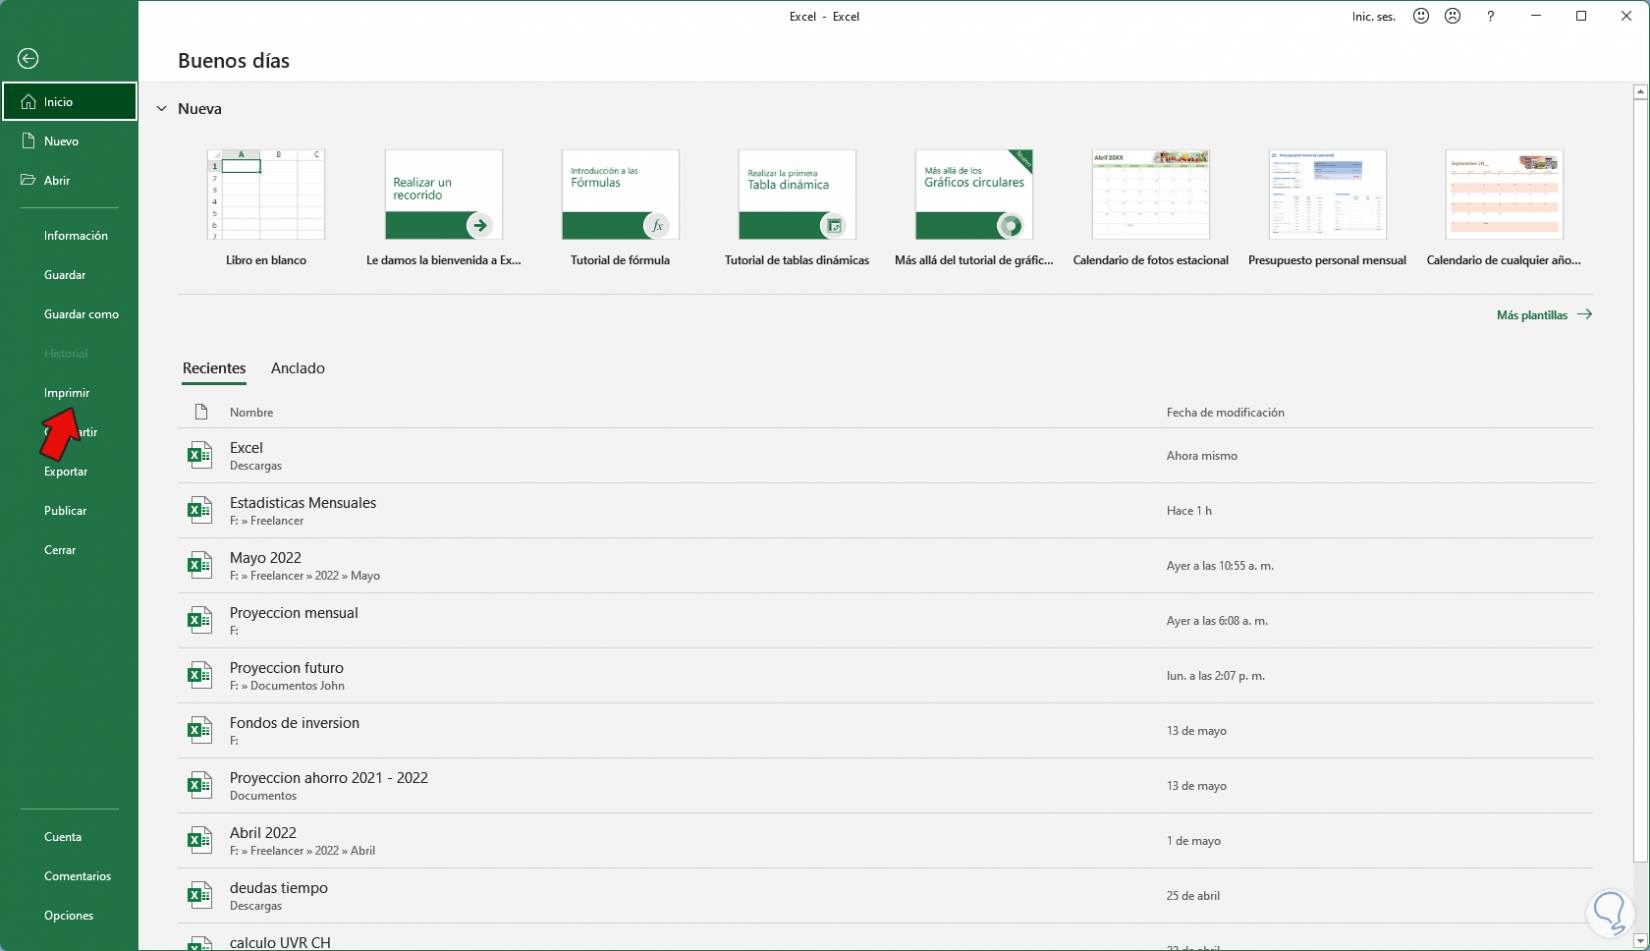Click the back arrow icon
This screenshot has width=1650, height=951.
(x=28, y=59)
